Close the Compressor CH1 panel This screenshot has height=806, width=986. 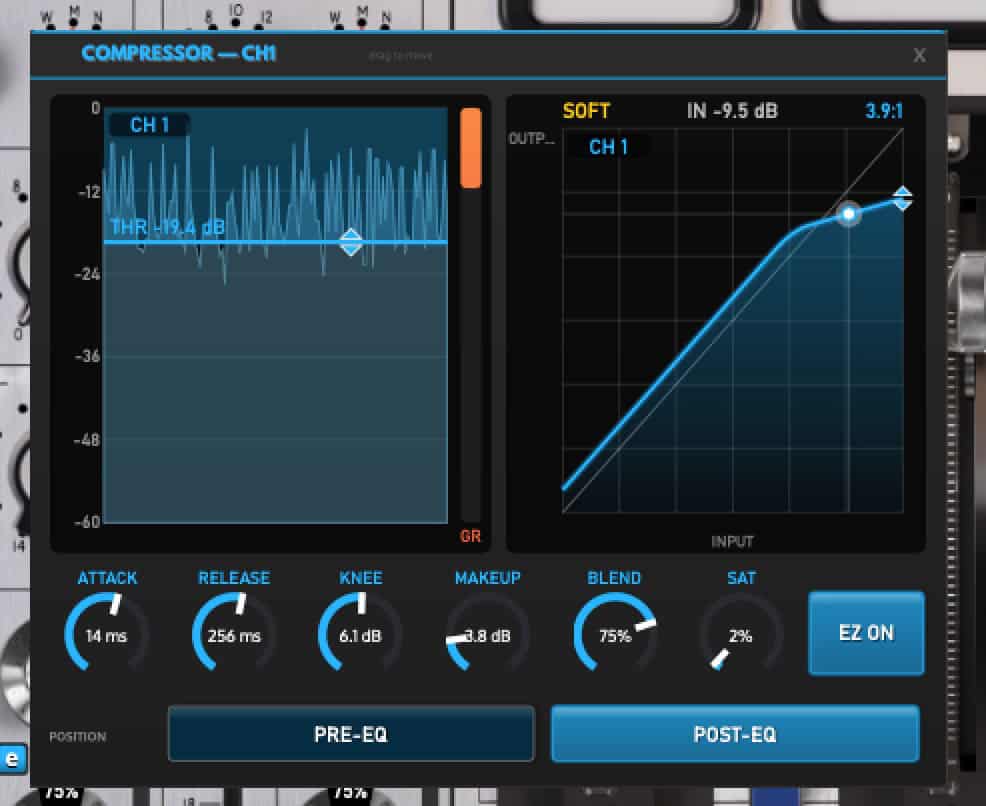(919, 55)
